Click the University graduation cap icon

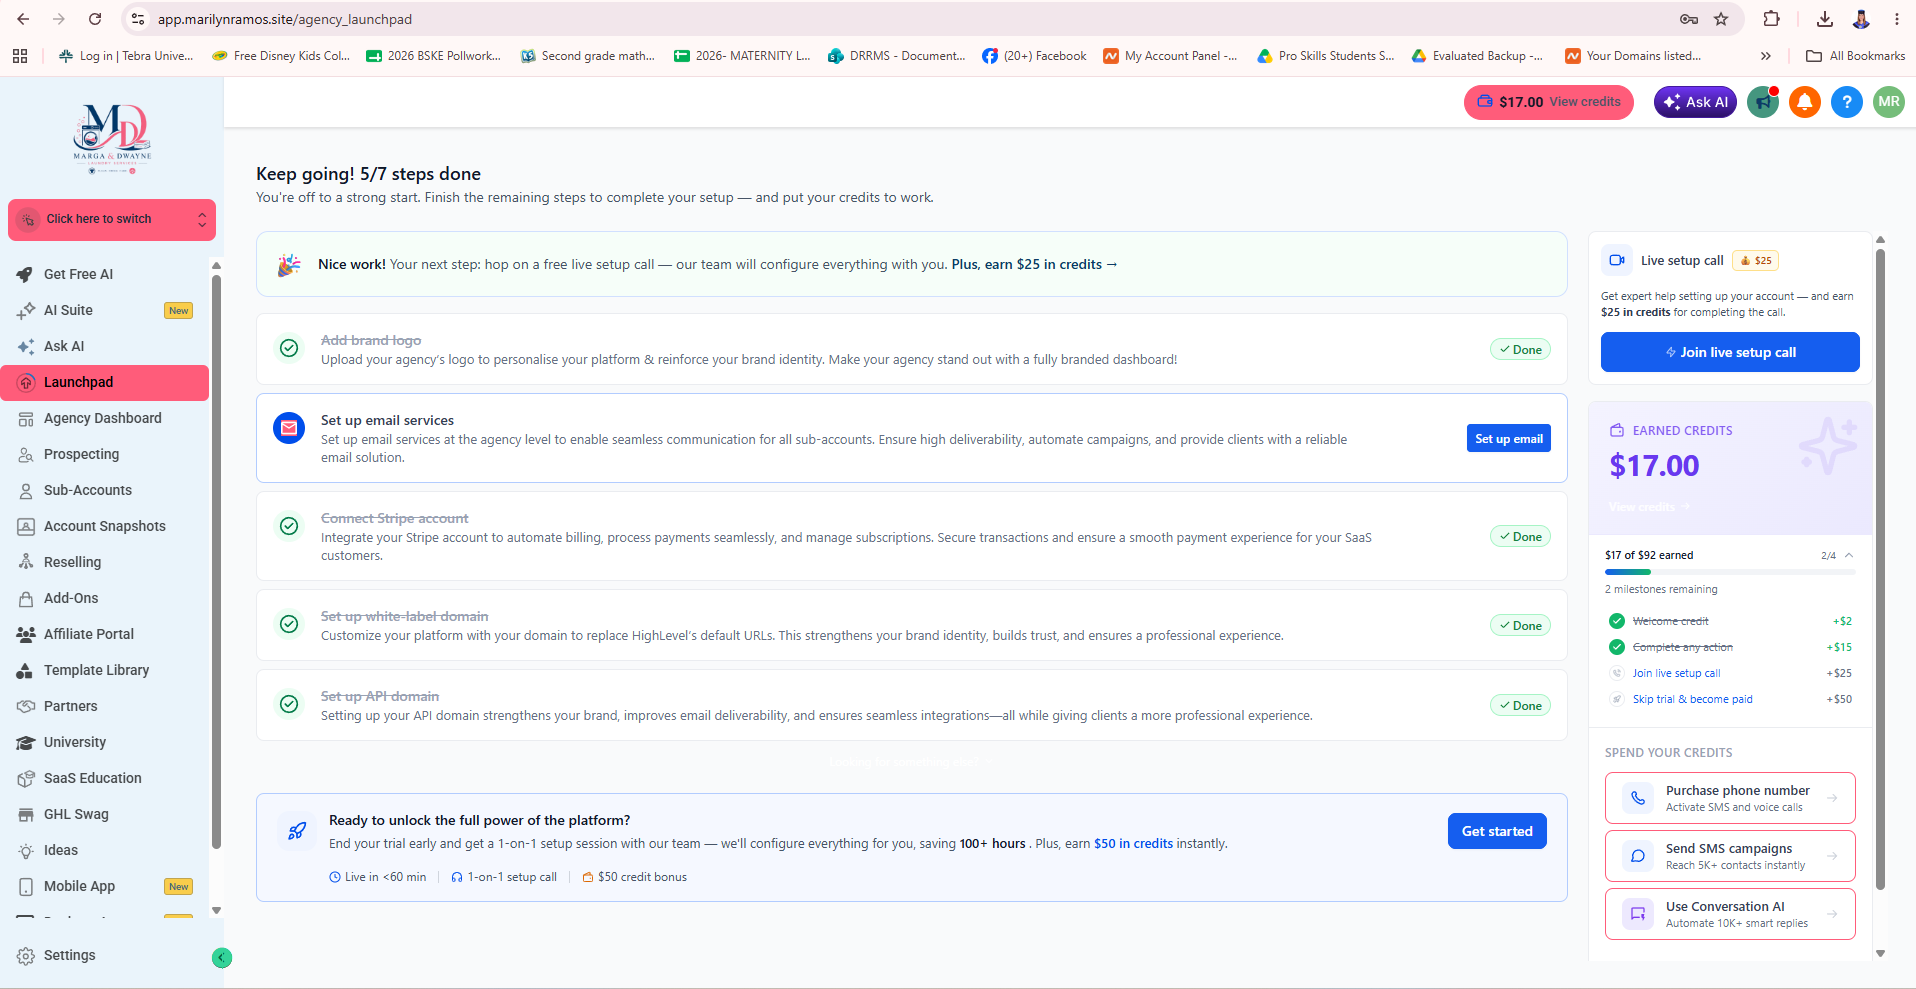tap(26, 742)
